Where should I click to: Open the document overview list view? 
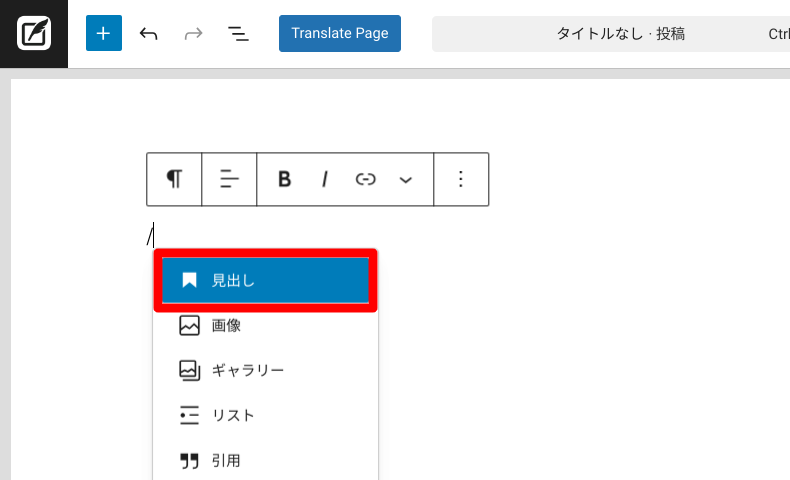click(x=238, y=34)
